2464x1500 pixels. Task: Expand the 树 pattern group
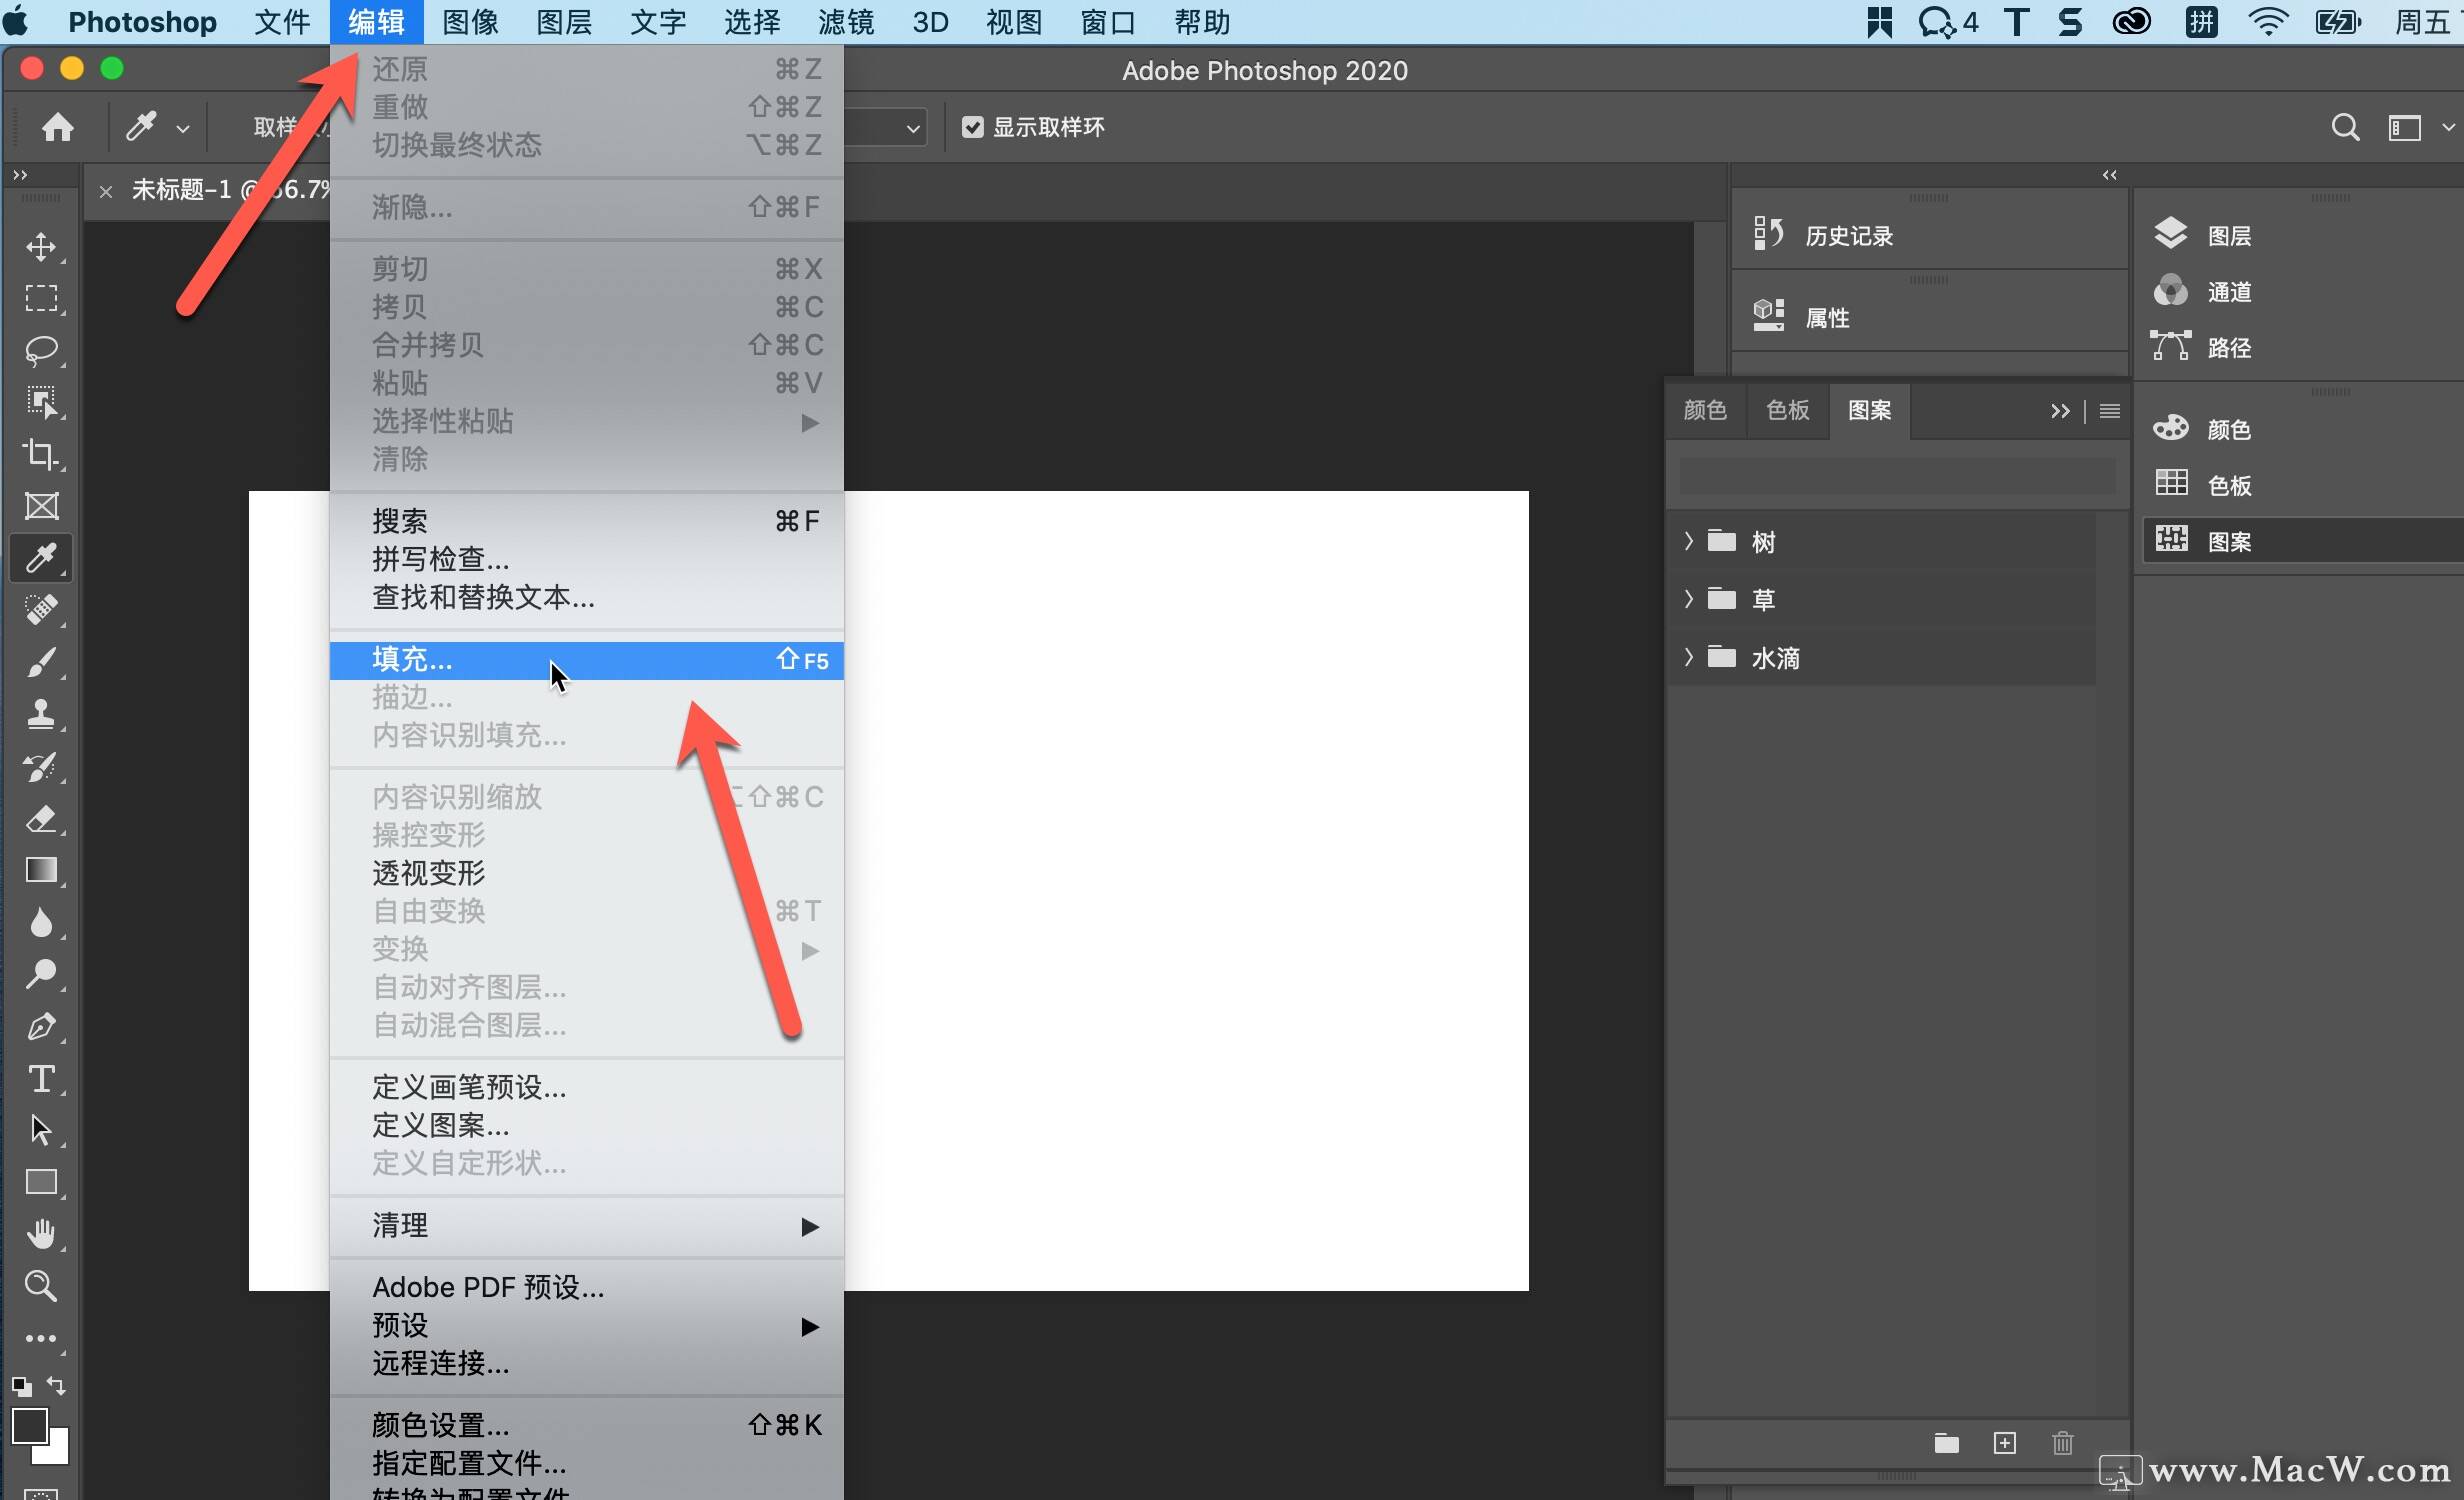click(x=1688, y=540)
